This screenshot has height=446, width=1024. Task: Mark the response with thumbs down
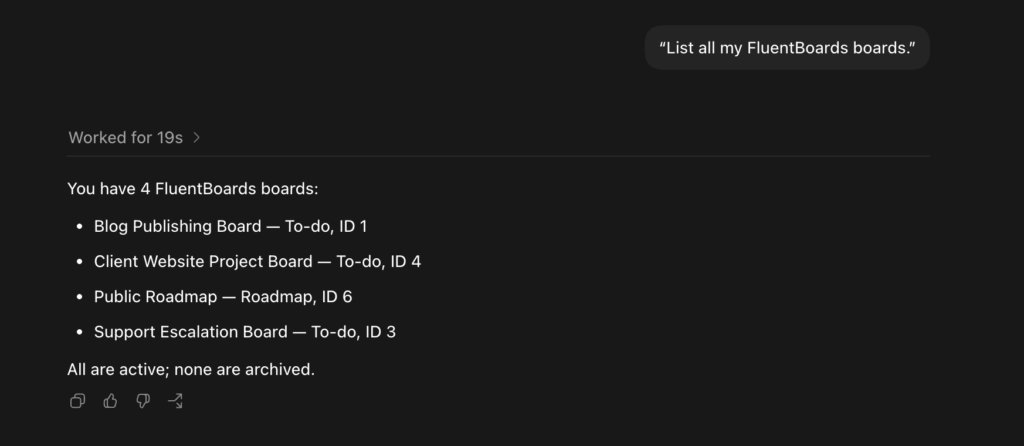[x=143, y=401]
